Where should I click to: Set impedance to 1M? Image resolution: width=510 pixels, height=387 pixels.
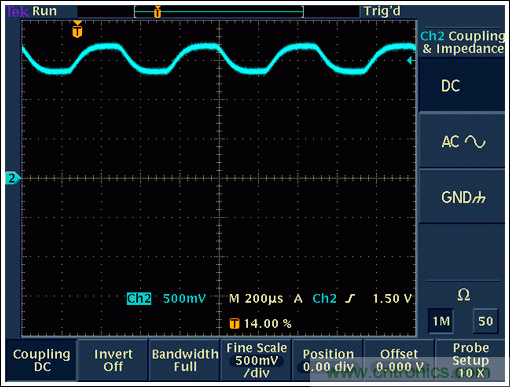pos(441,321)
